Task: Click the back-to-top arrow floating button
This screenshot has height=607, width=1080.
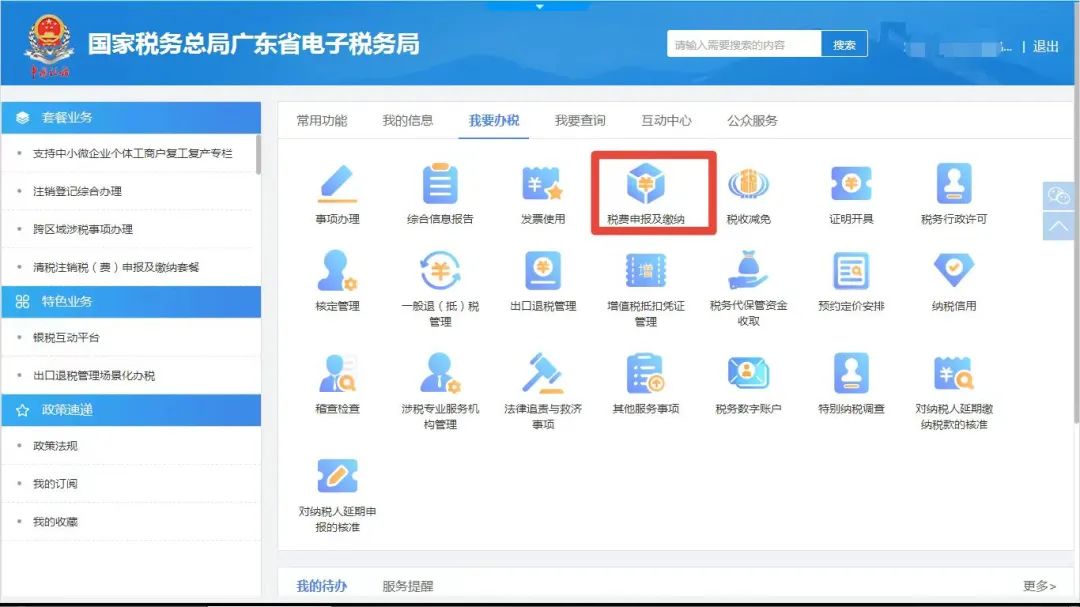Action: [1059, 226]
